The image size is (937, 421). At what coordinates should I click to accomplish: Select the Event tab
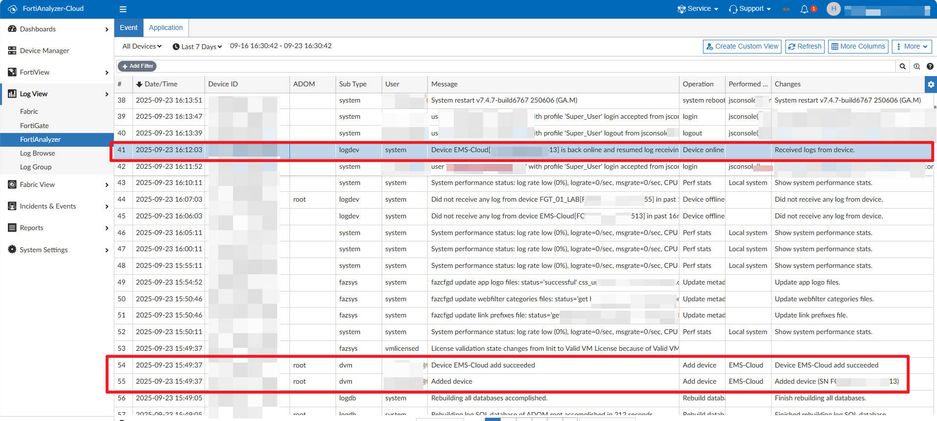130,28
